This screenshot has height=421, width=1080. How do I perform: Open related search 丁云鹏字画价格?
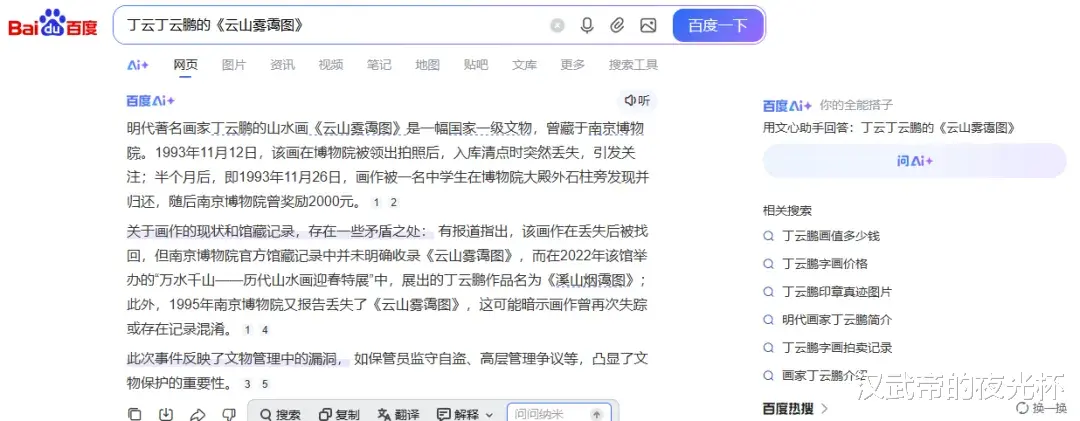(824, 264)
